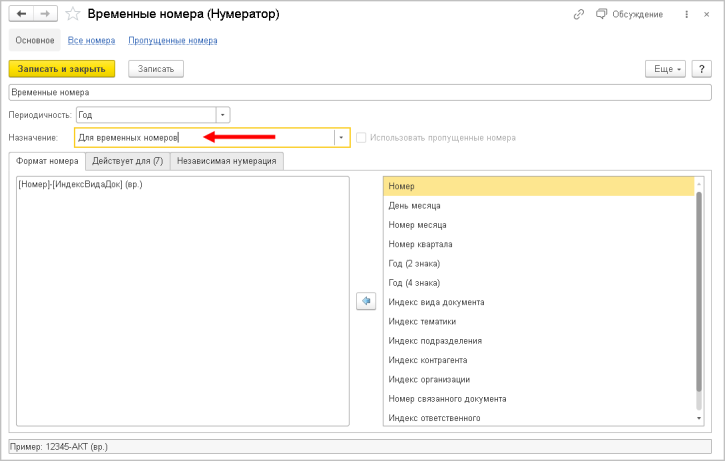725x461 pixels.
Task: Click the list scrollbar down arrow
Action: pos(699,418)
